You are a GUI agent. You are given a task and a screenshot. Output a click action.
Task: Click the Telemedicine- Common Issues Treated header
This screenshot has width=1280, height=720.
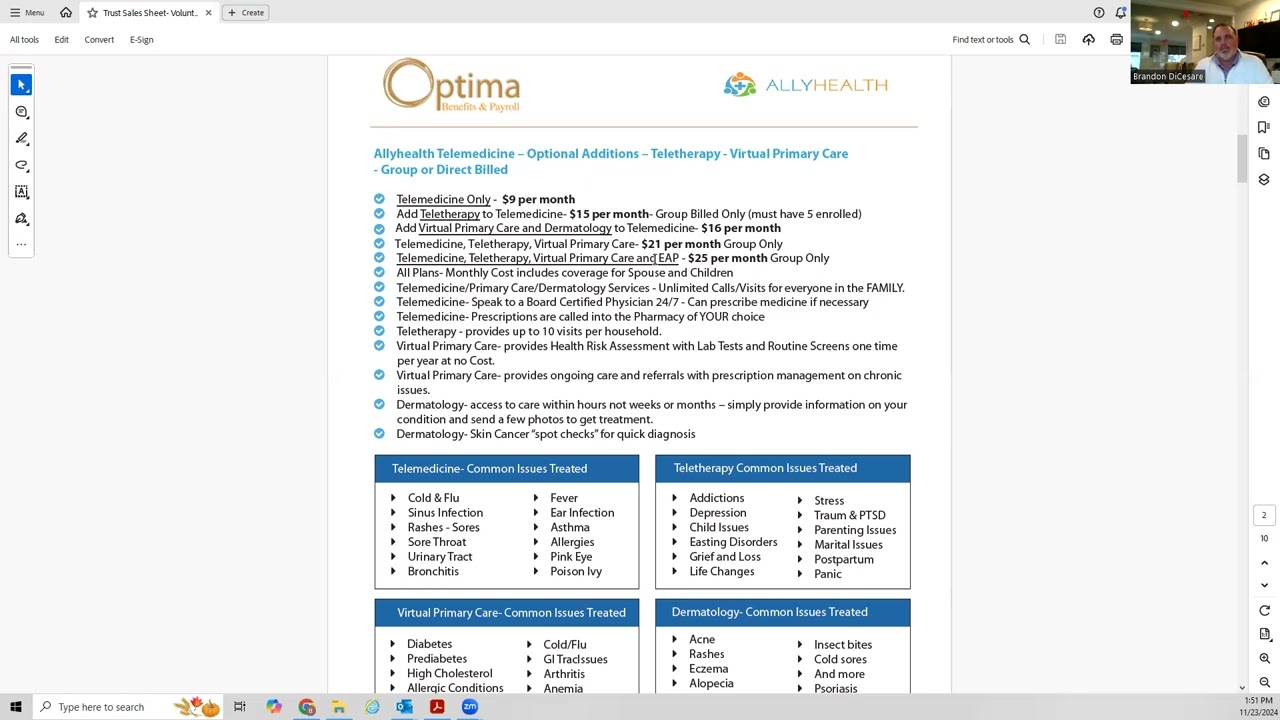pyautogui.click(x=507, y=468)
